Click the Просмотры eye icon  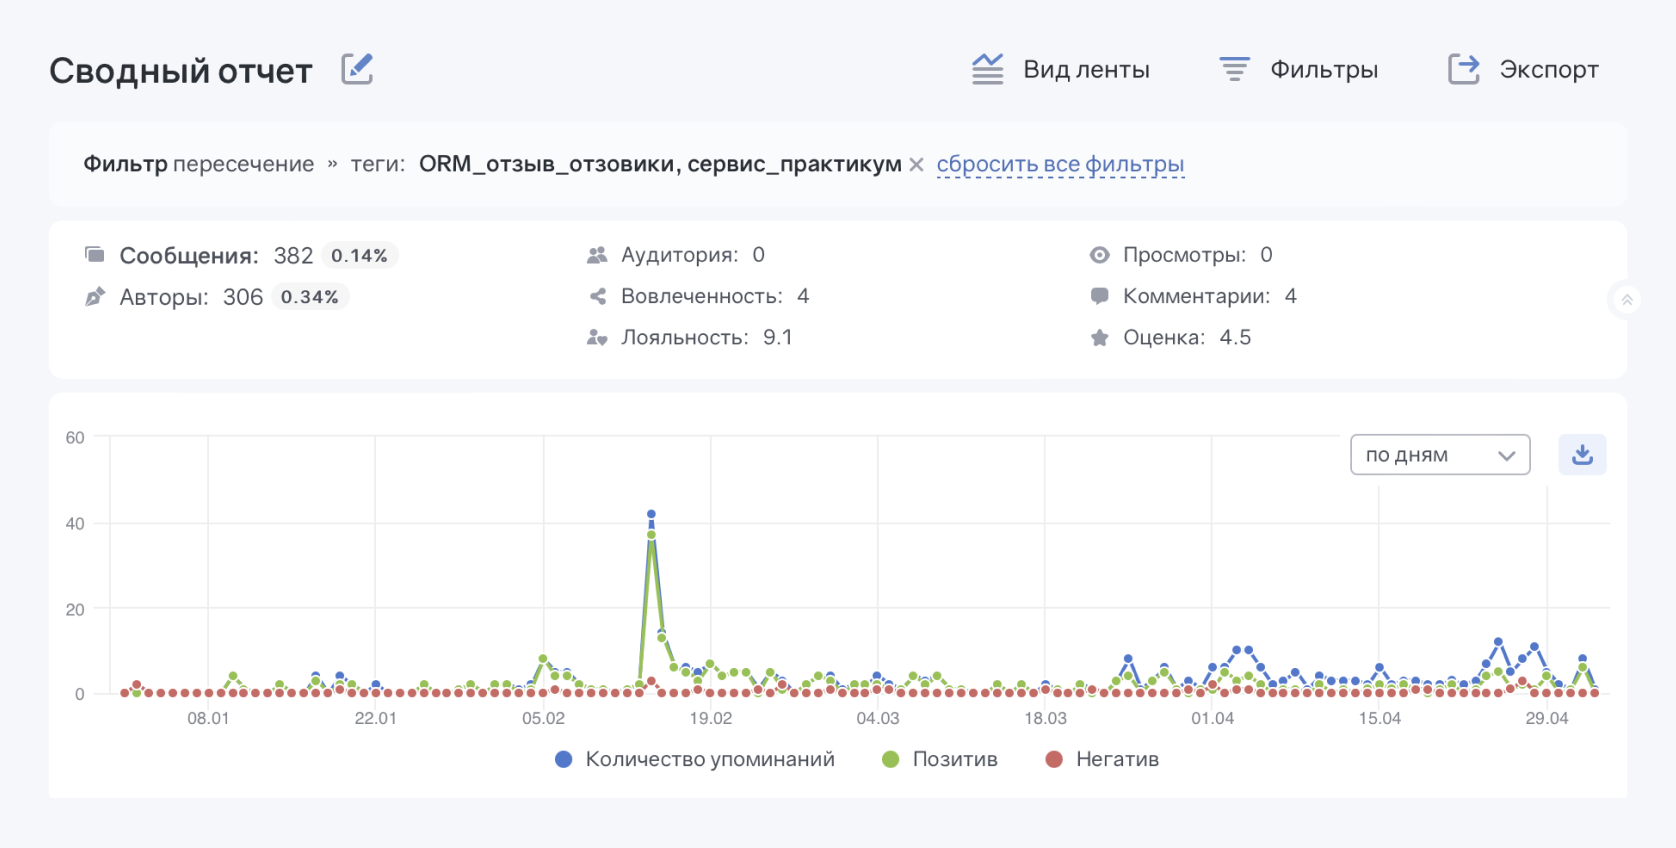click(x=1099, y=255)
